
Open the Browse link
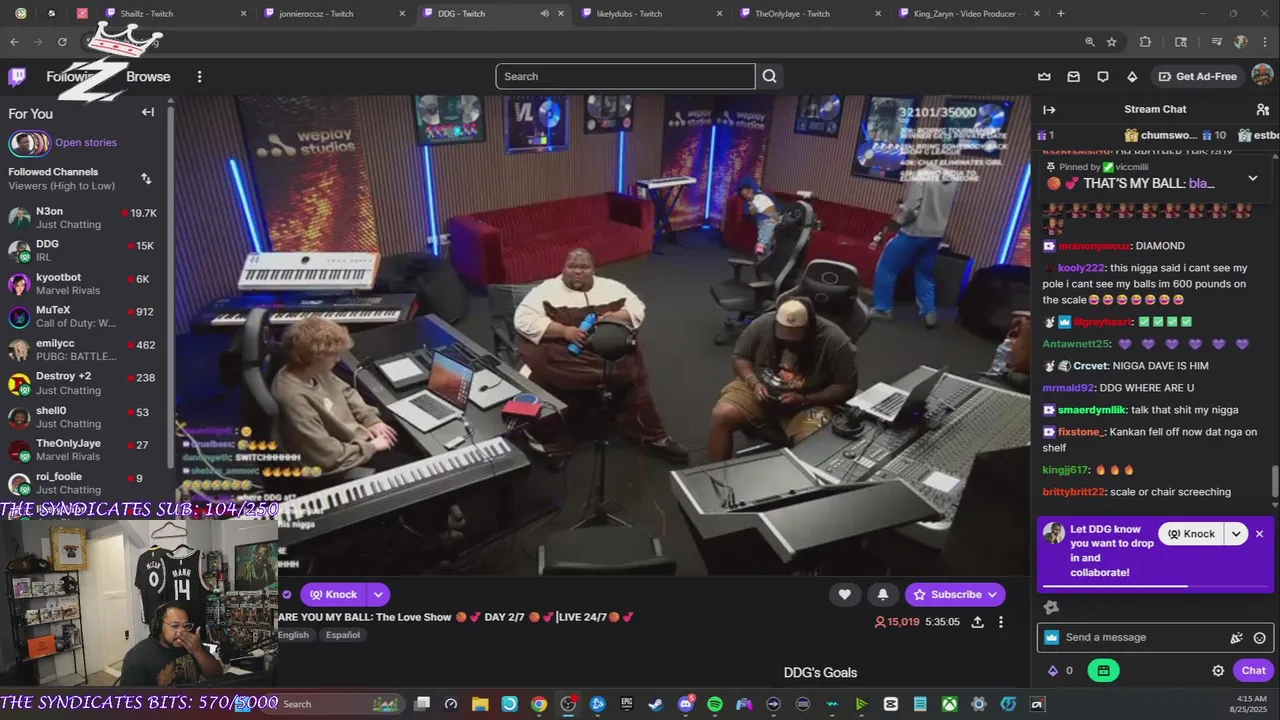(x=148, y=76)
